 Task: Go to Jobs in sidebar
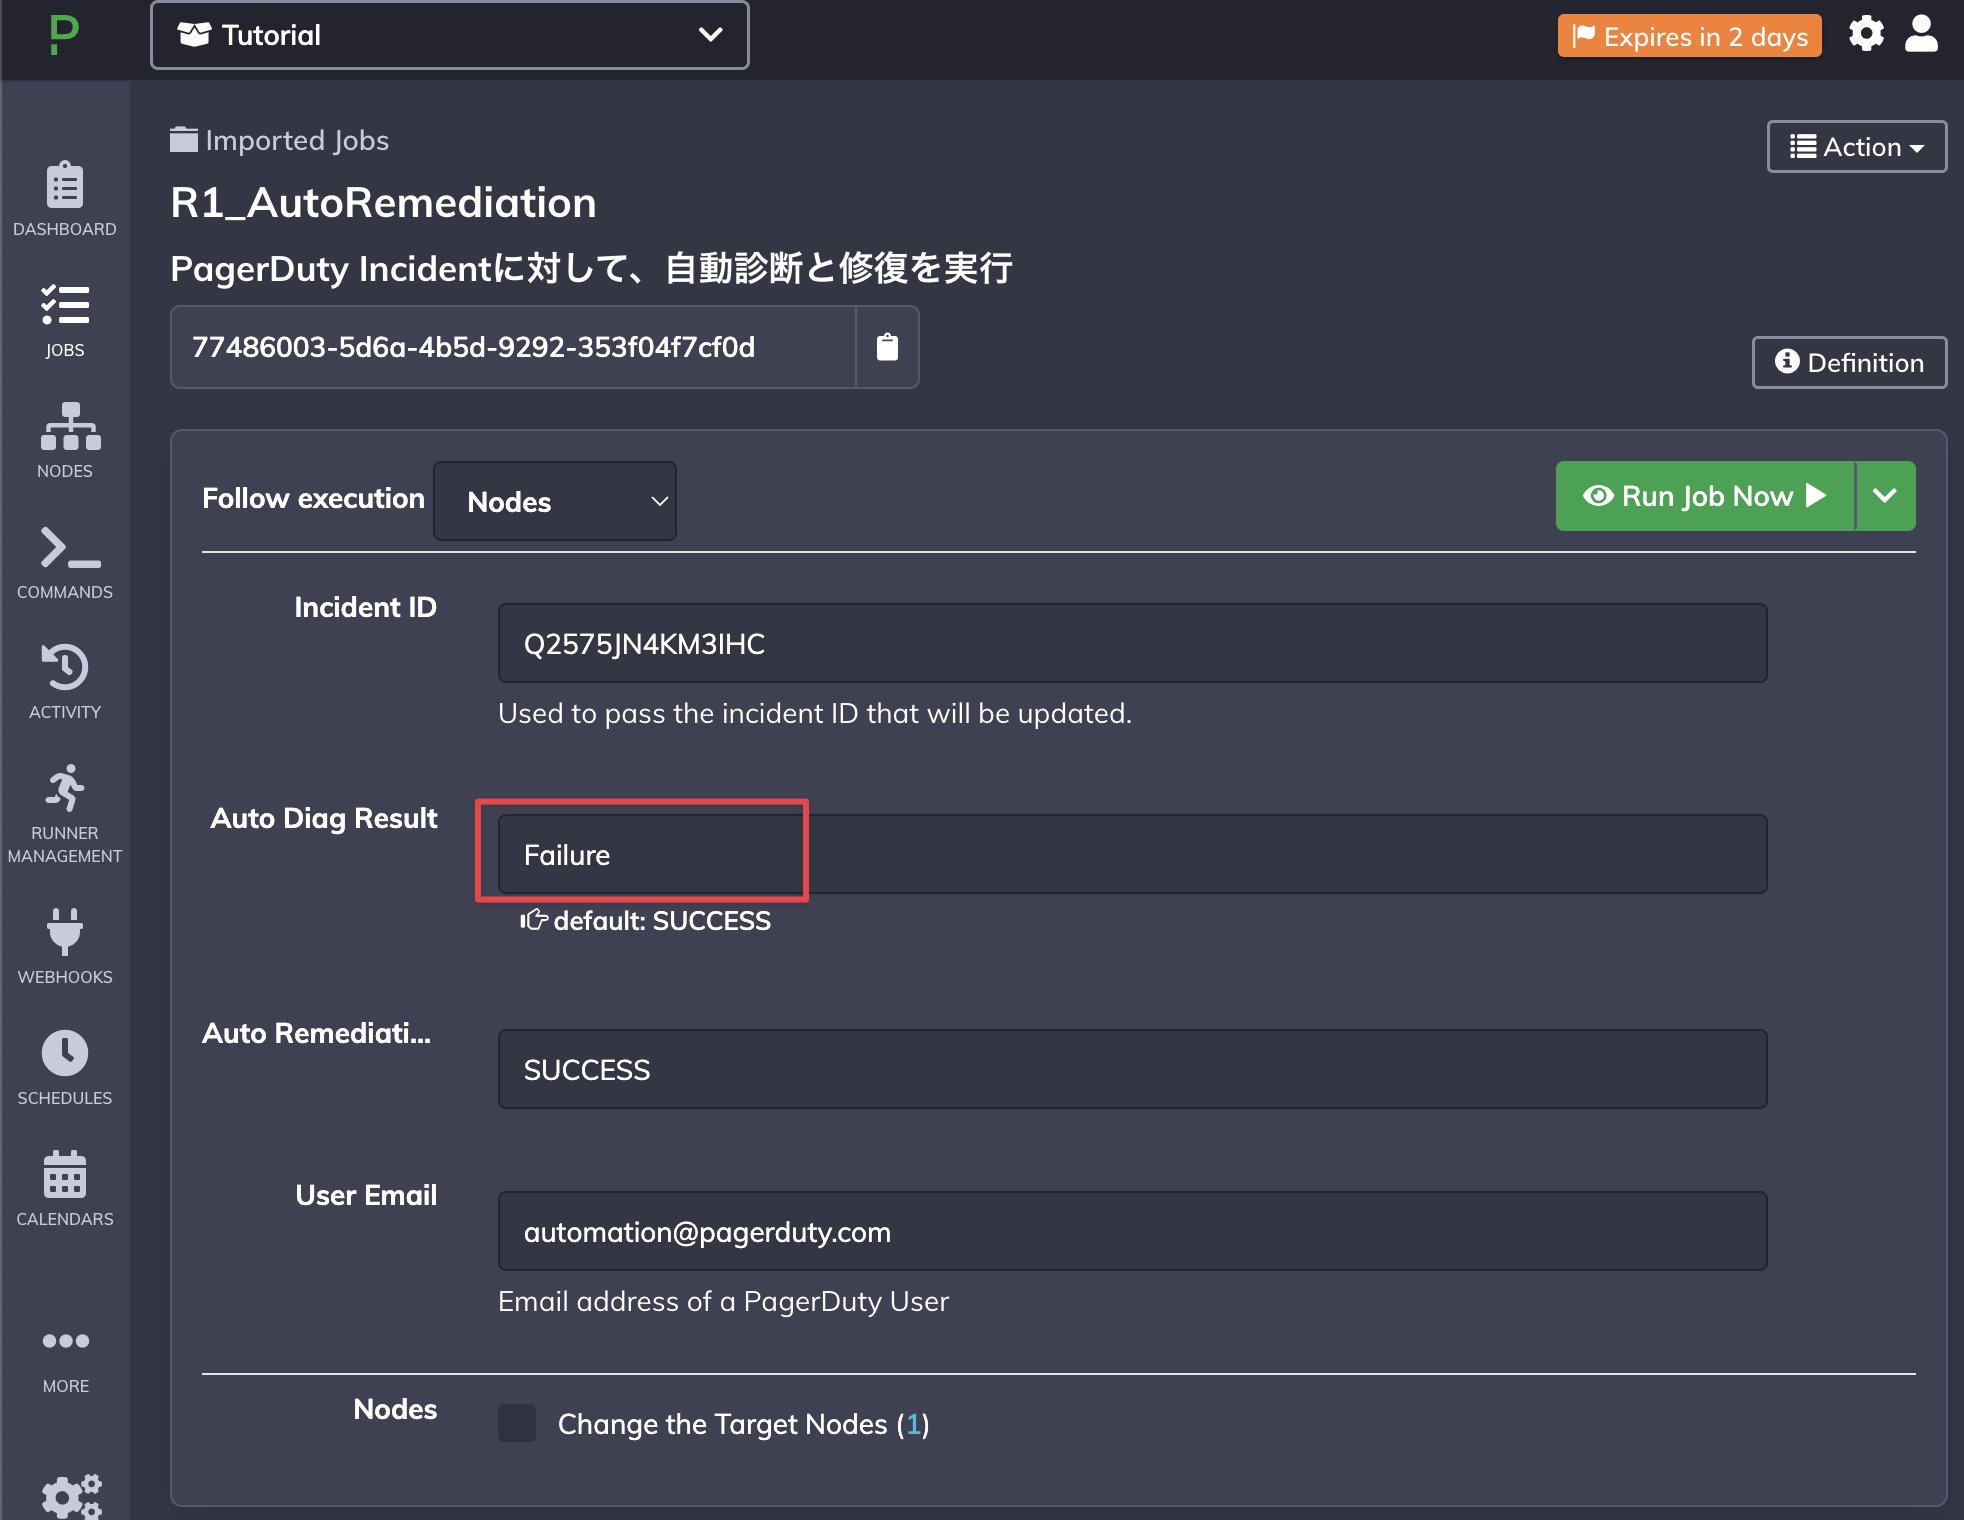65,321
